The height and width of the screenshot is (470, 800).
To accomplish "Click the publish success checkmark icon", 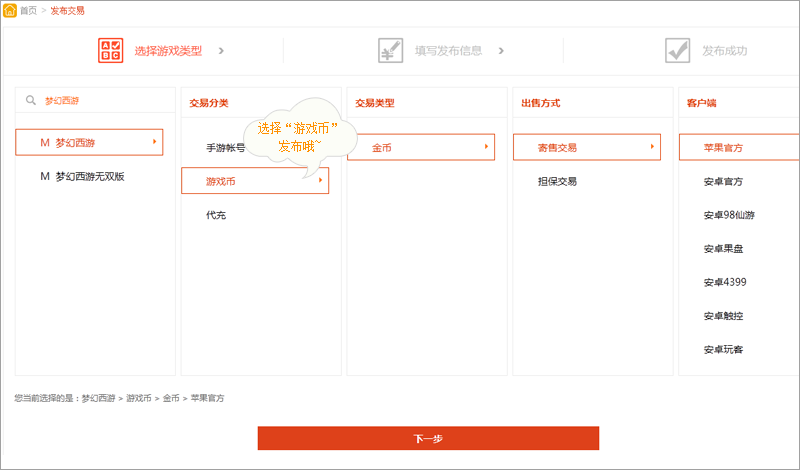I will pyautogui.click(x=677, y=50).
